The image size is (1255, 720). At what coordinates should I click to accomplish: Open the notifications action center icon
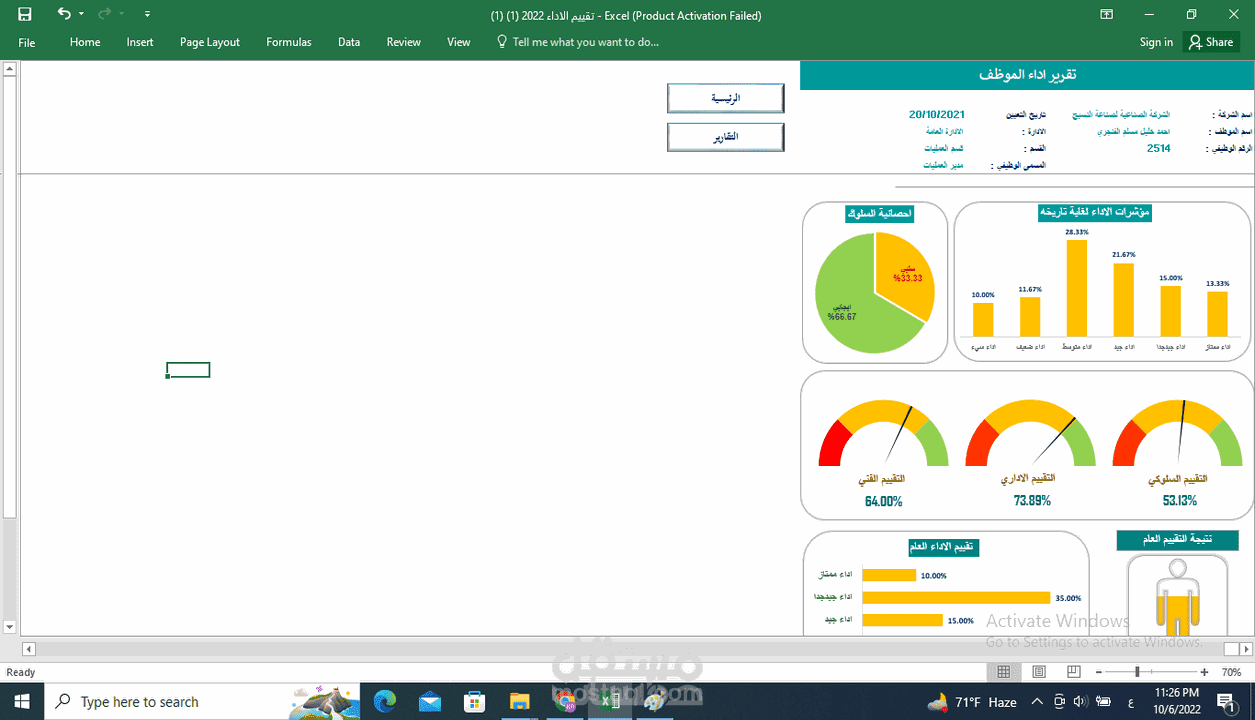tap(1225, 702)
